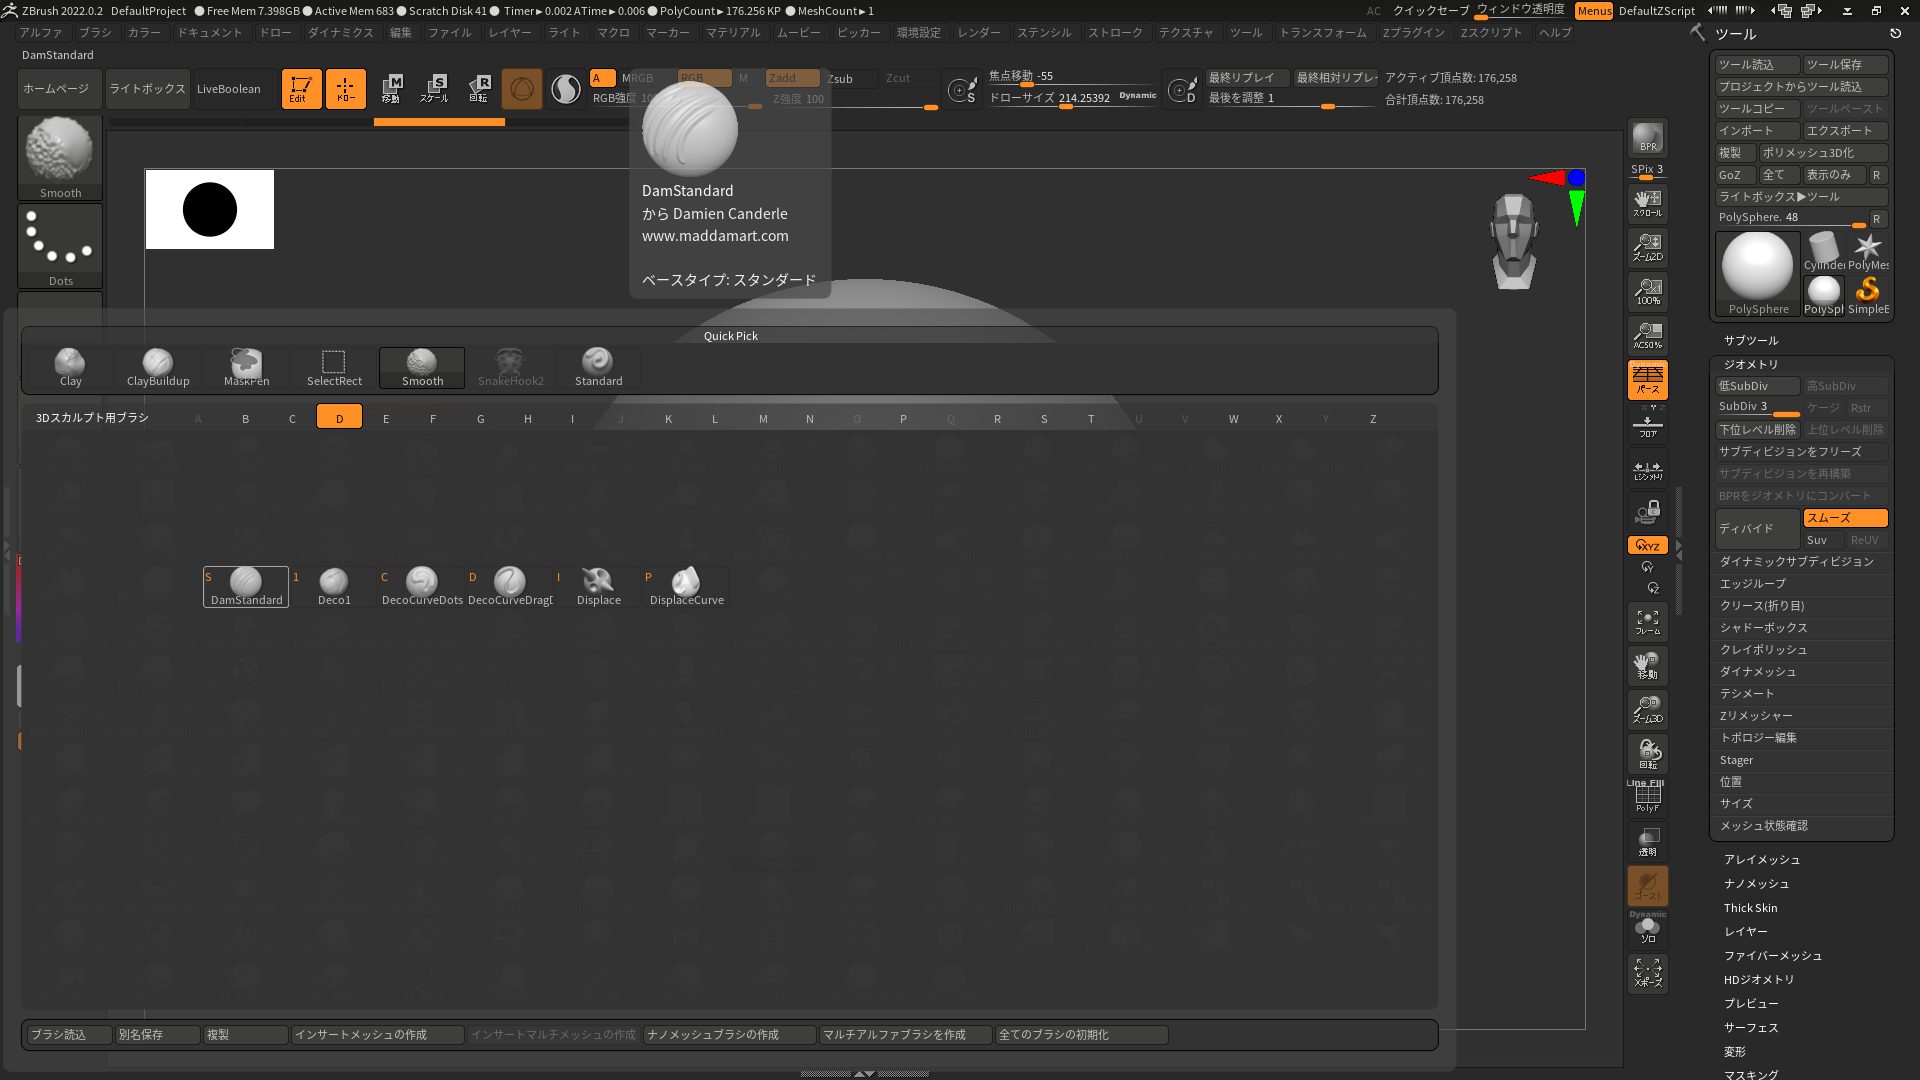Toggle the Transparency button on the right shelf
Image resolution: width=1920 pixels, height=1080 pixels.
pyautogui.click(x=1647, y=841)
